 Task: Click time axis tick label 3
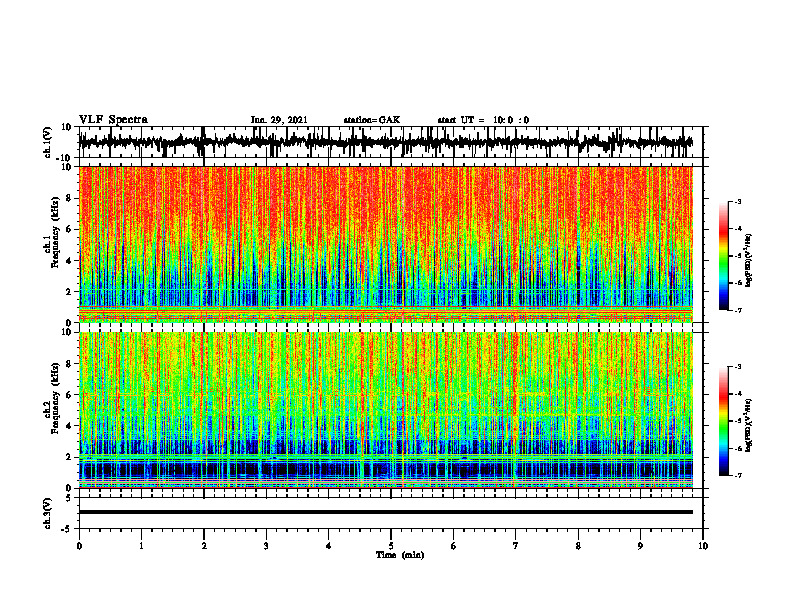(266, 546)
